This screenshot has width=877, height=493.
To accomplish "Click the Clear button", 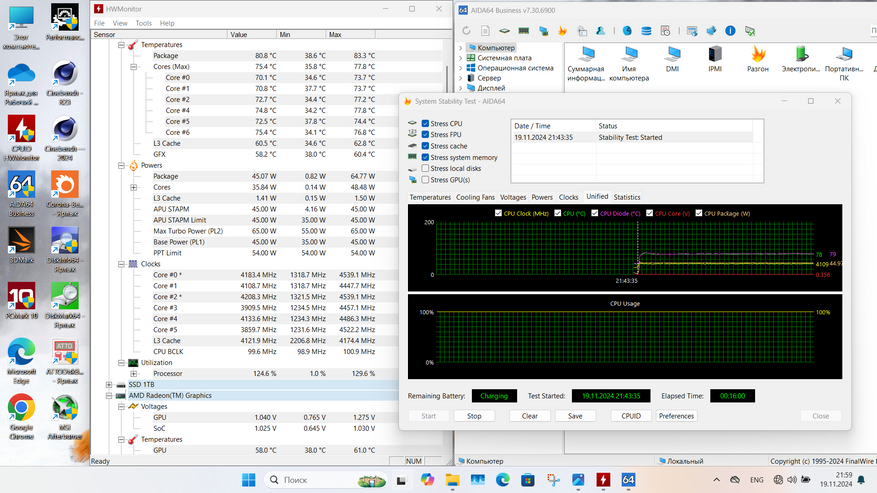I will pos(530,416).
